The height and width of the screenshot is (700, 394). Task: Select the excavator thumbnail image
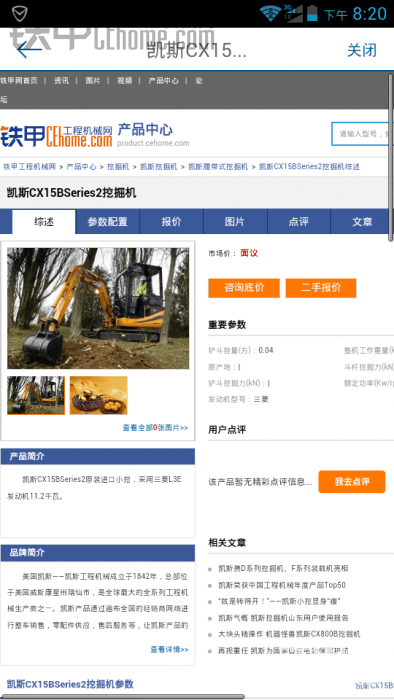pyautogui.click(x=36, y=395)
